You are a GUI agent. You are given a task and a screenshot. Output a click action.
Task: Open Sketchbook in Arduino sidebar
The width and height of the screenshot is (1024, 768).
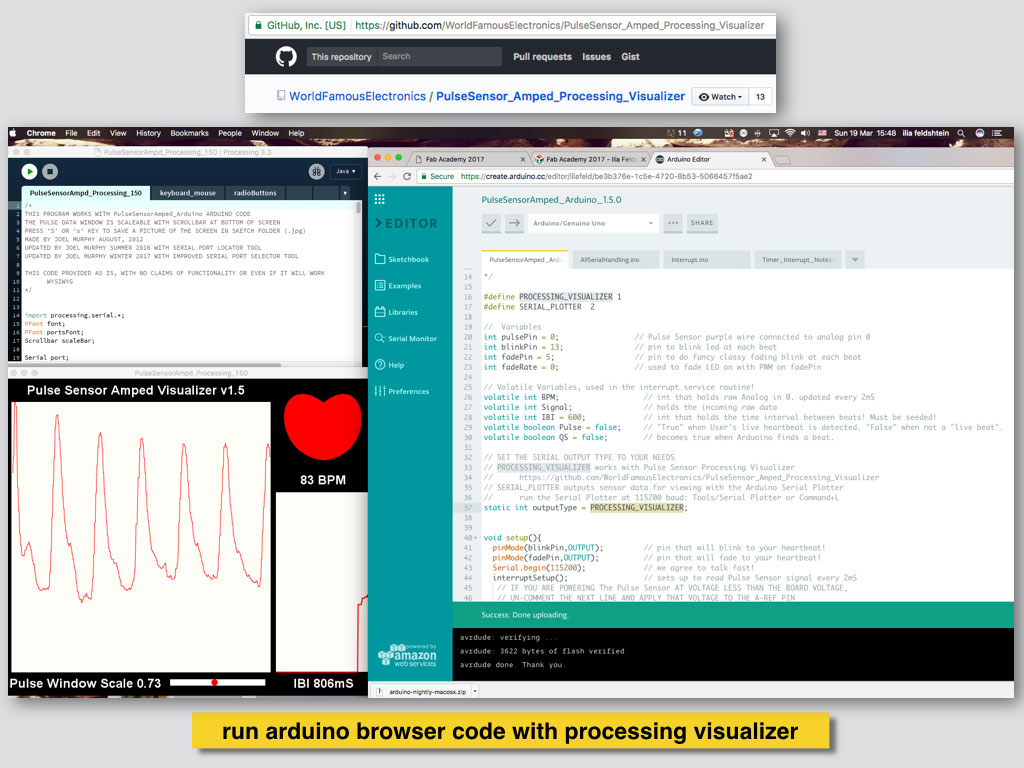pos(402,259)
